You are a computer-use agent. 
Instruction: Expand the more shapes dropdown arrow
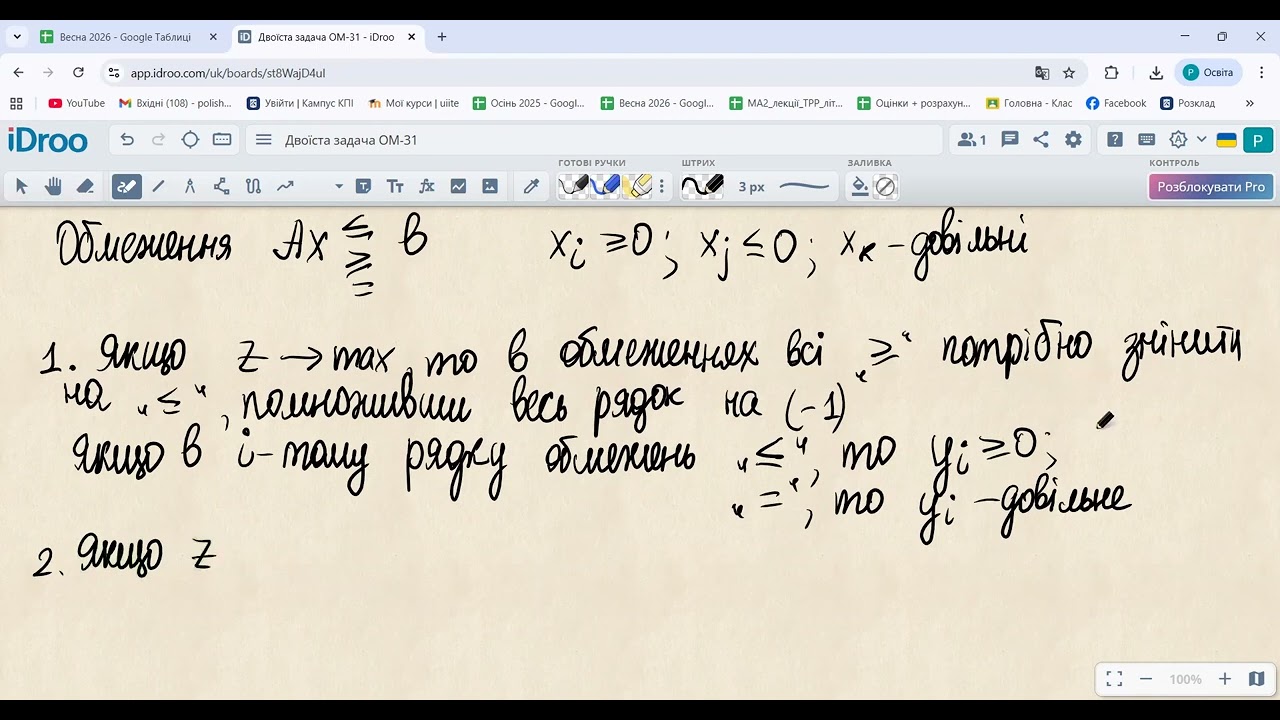point(339,186)
